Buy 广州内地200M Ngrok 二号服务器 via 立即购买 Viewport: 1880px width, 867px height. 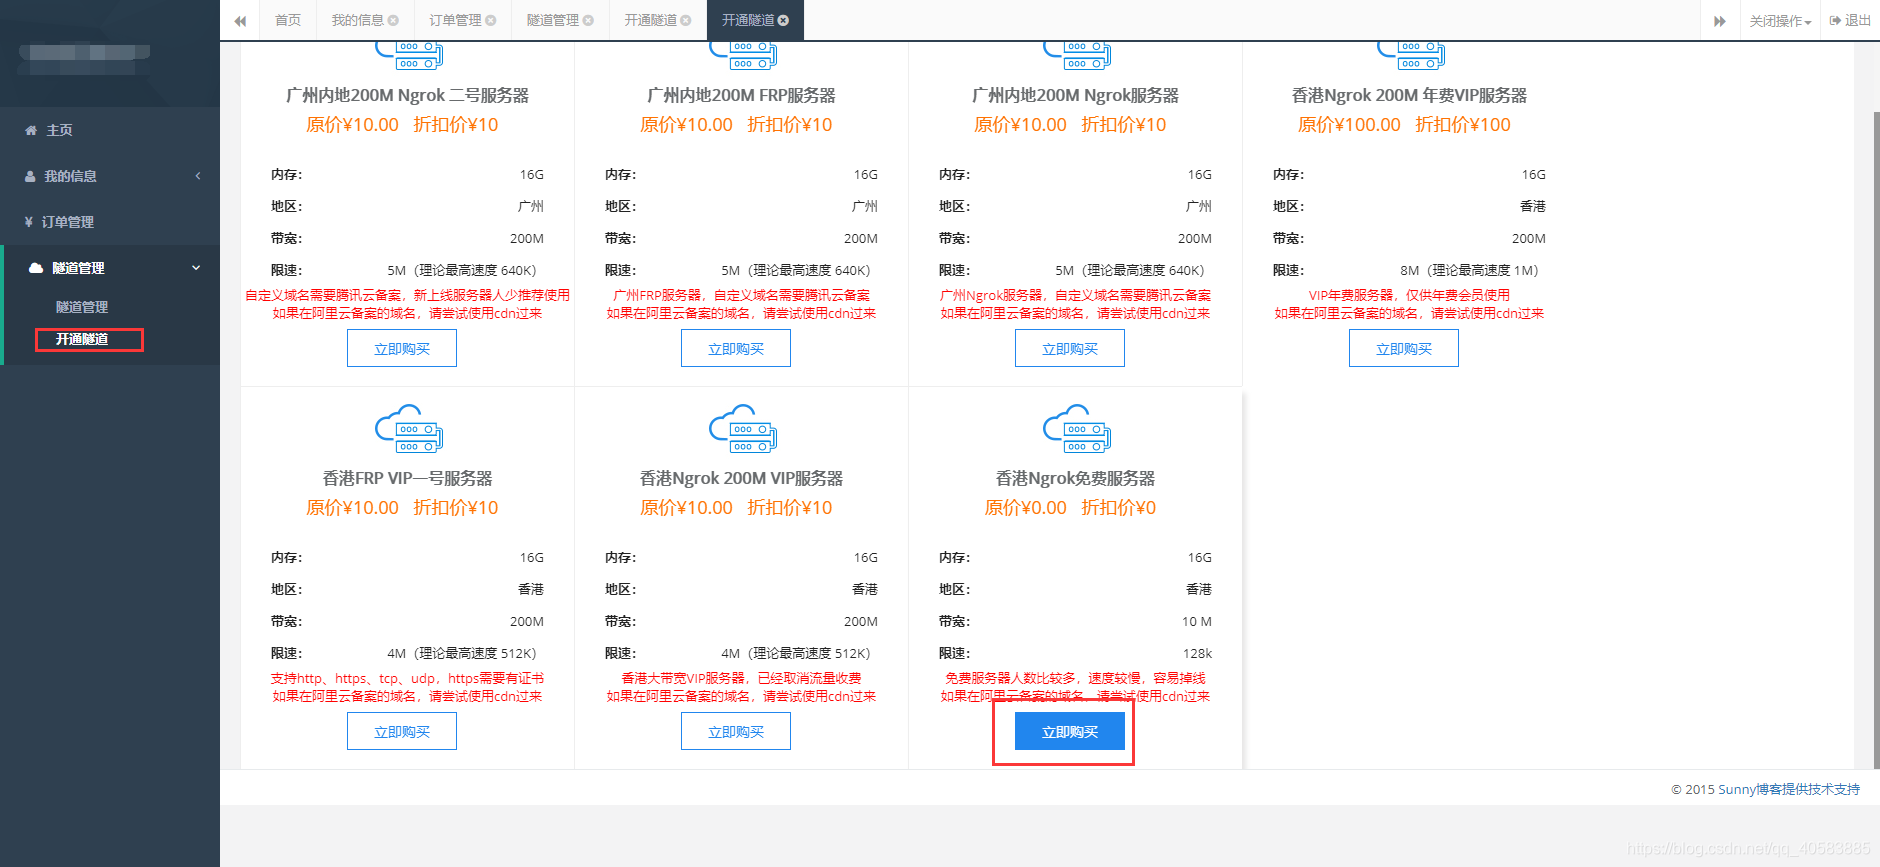(402, 349)
